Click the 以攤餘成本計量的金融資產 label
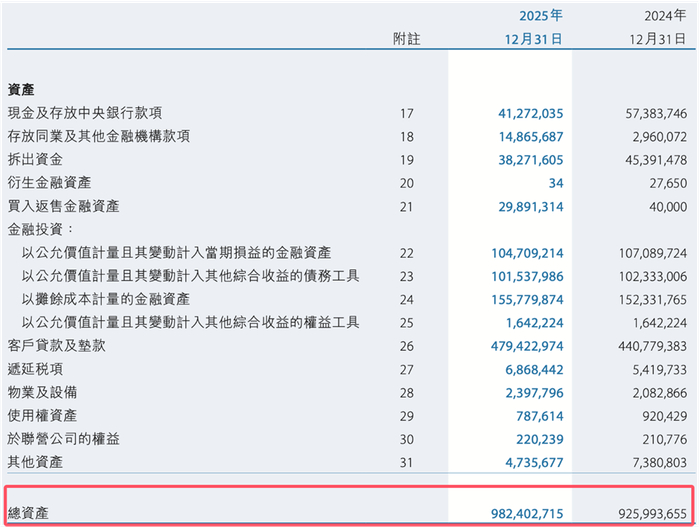This screenshot has width=700, height=528. 106,299
